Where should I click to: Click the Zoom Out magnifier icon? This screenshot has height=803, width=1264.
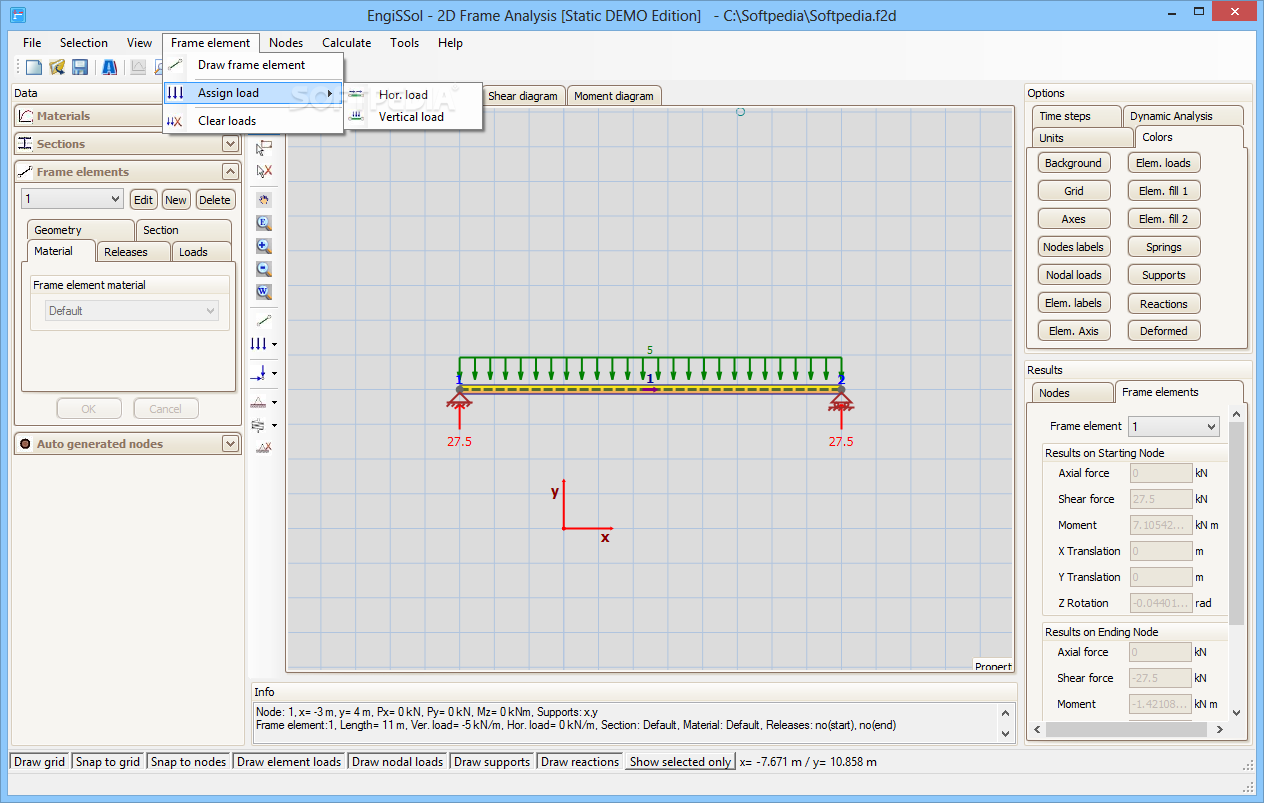[x=264, y=269]
